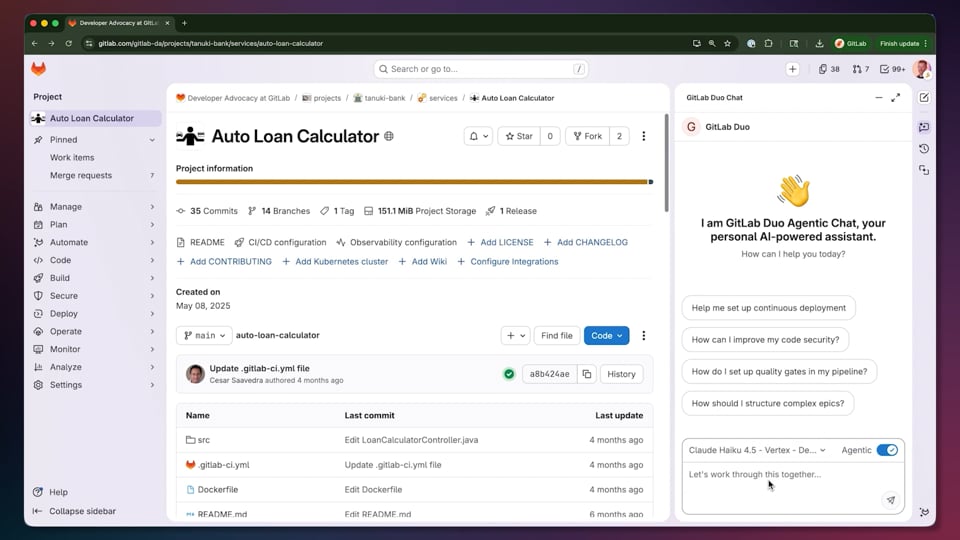Open the Monitor sidebar menu
This screenshot has height=540, width=960.
(95, 349)
